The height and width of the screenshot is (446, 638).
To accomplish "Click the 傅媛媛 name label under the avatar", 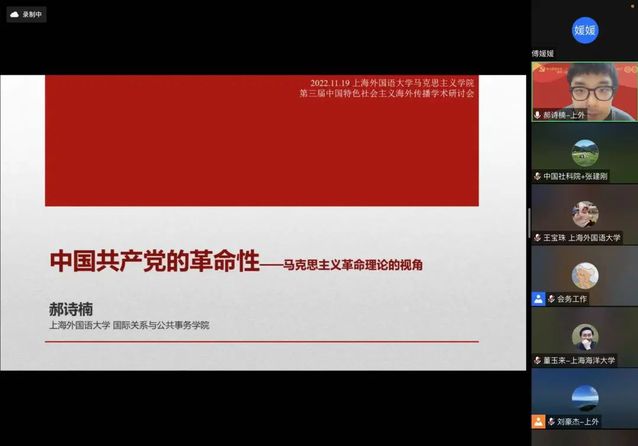I will [x=546, y=53].
